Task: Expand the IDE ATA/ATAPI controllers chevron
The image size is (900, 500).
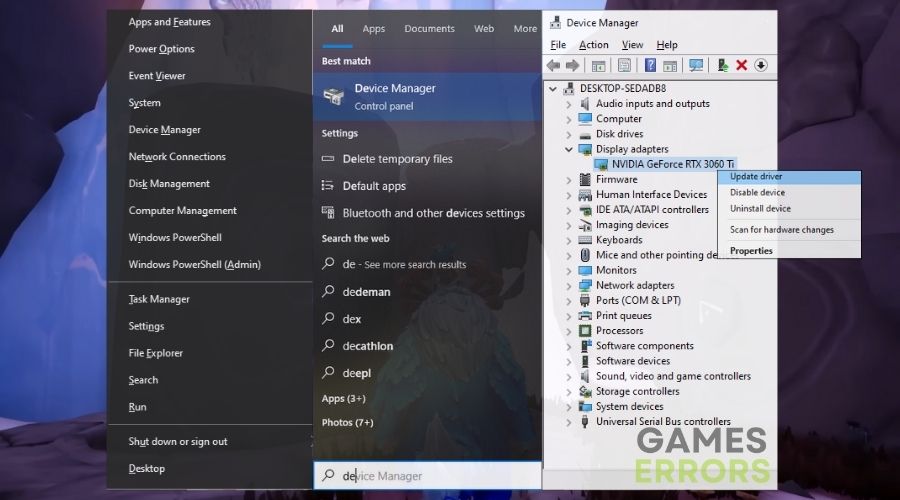Action: (x=569, y=210)
